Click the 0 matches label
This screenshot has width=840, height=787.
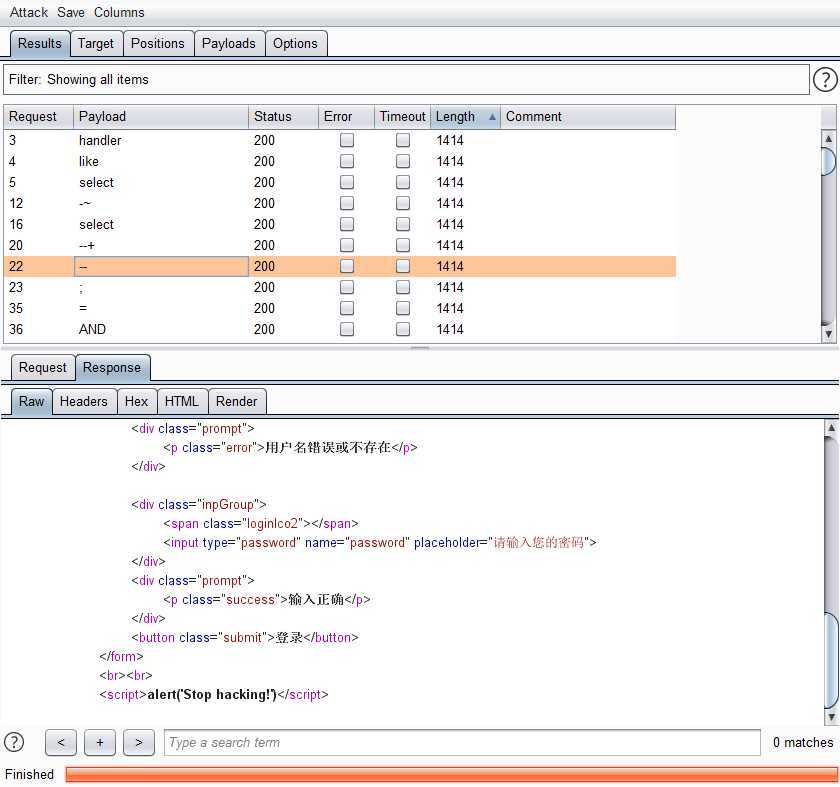(x=803, y=743)
